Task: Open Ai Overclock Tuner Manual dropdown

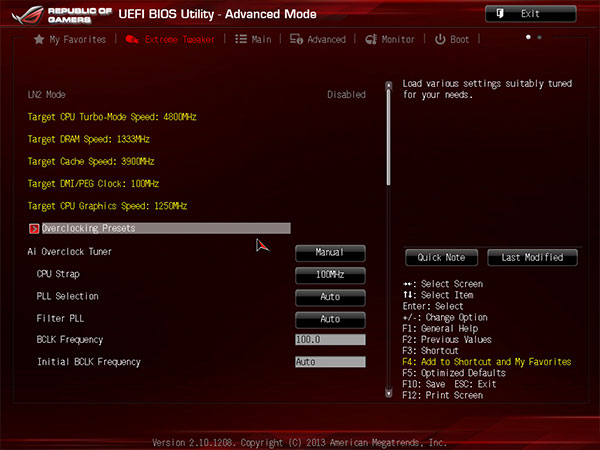Action: click(330, 253)
